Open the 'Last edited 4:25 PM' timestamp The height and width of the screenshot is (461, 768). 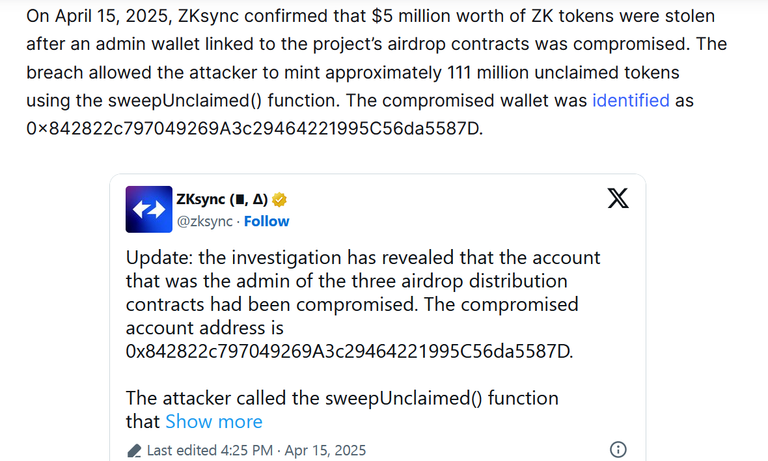(x=210, y=450)
